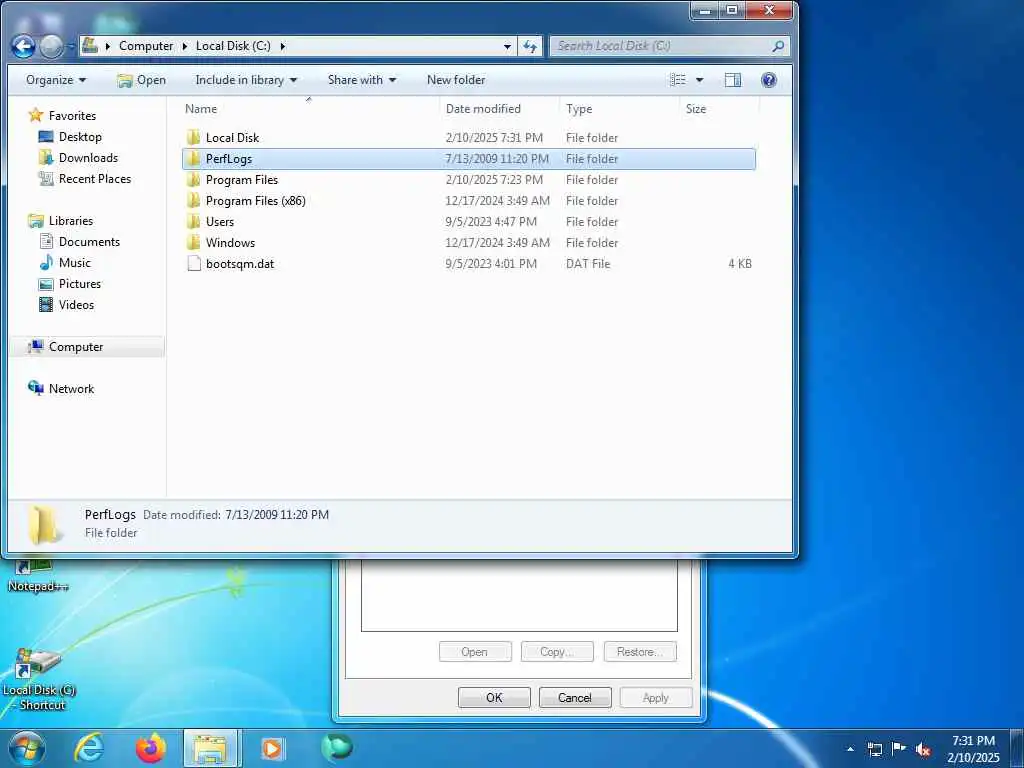
Task: Launch Internet Explorer from taskbar
Action: pos(89,748)
